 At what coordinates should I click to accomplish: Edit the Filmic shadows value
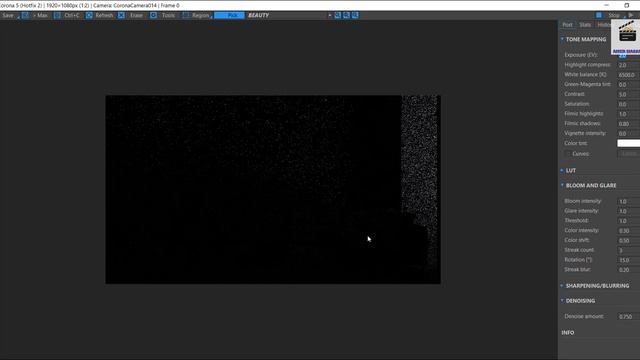pos(629,124)
